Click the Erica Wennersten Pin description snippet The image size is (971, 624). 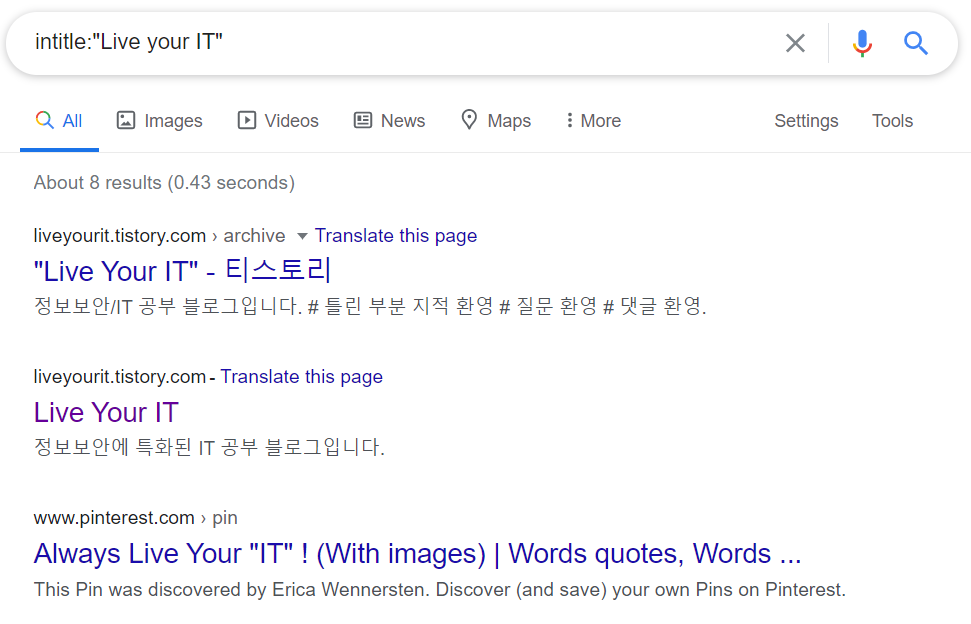(x=440, y=589)
